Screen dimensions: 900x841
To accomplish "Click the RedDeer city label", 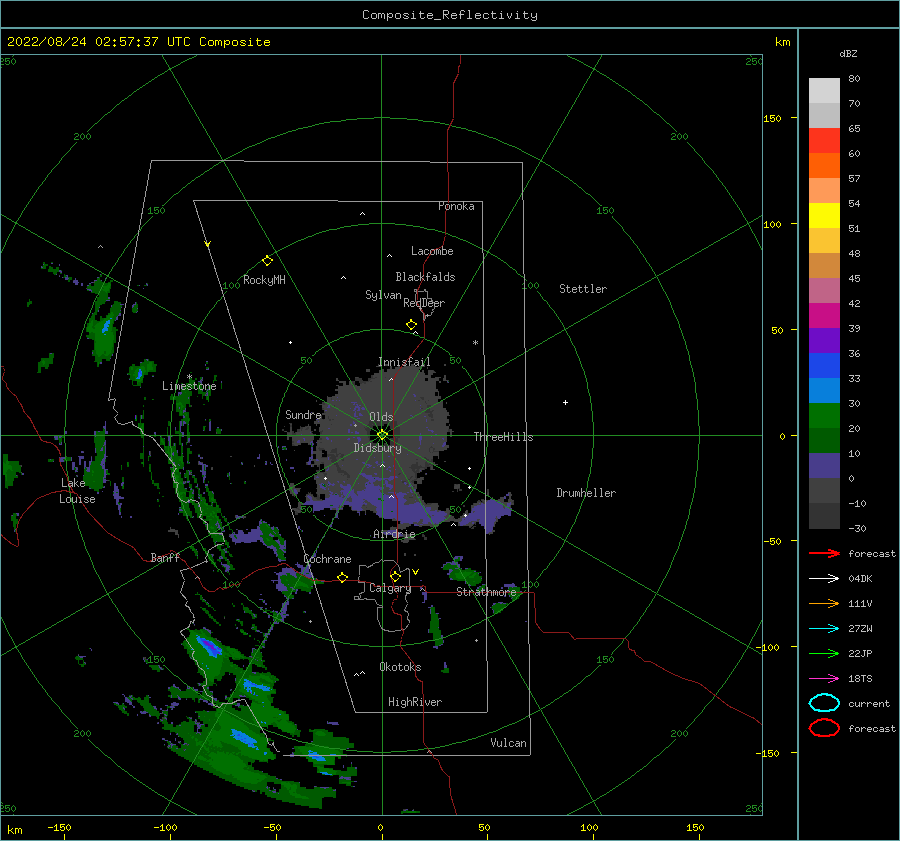I will point(424,303).
